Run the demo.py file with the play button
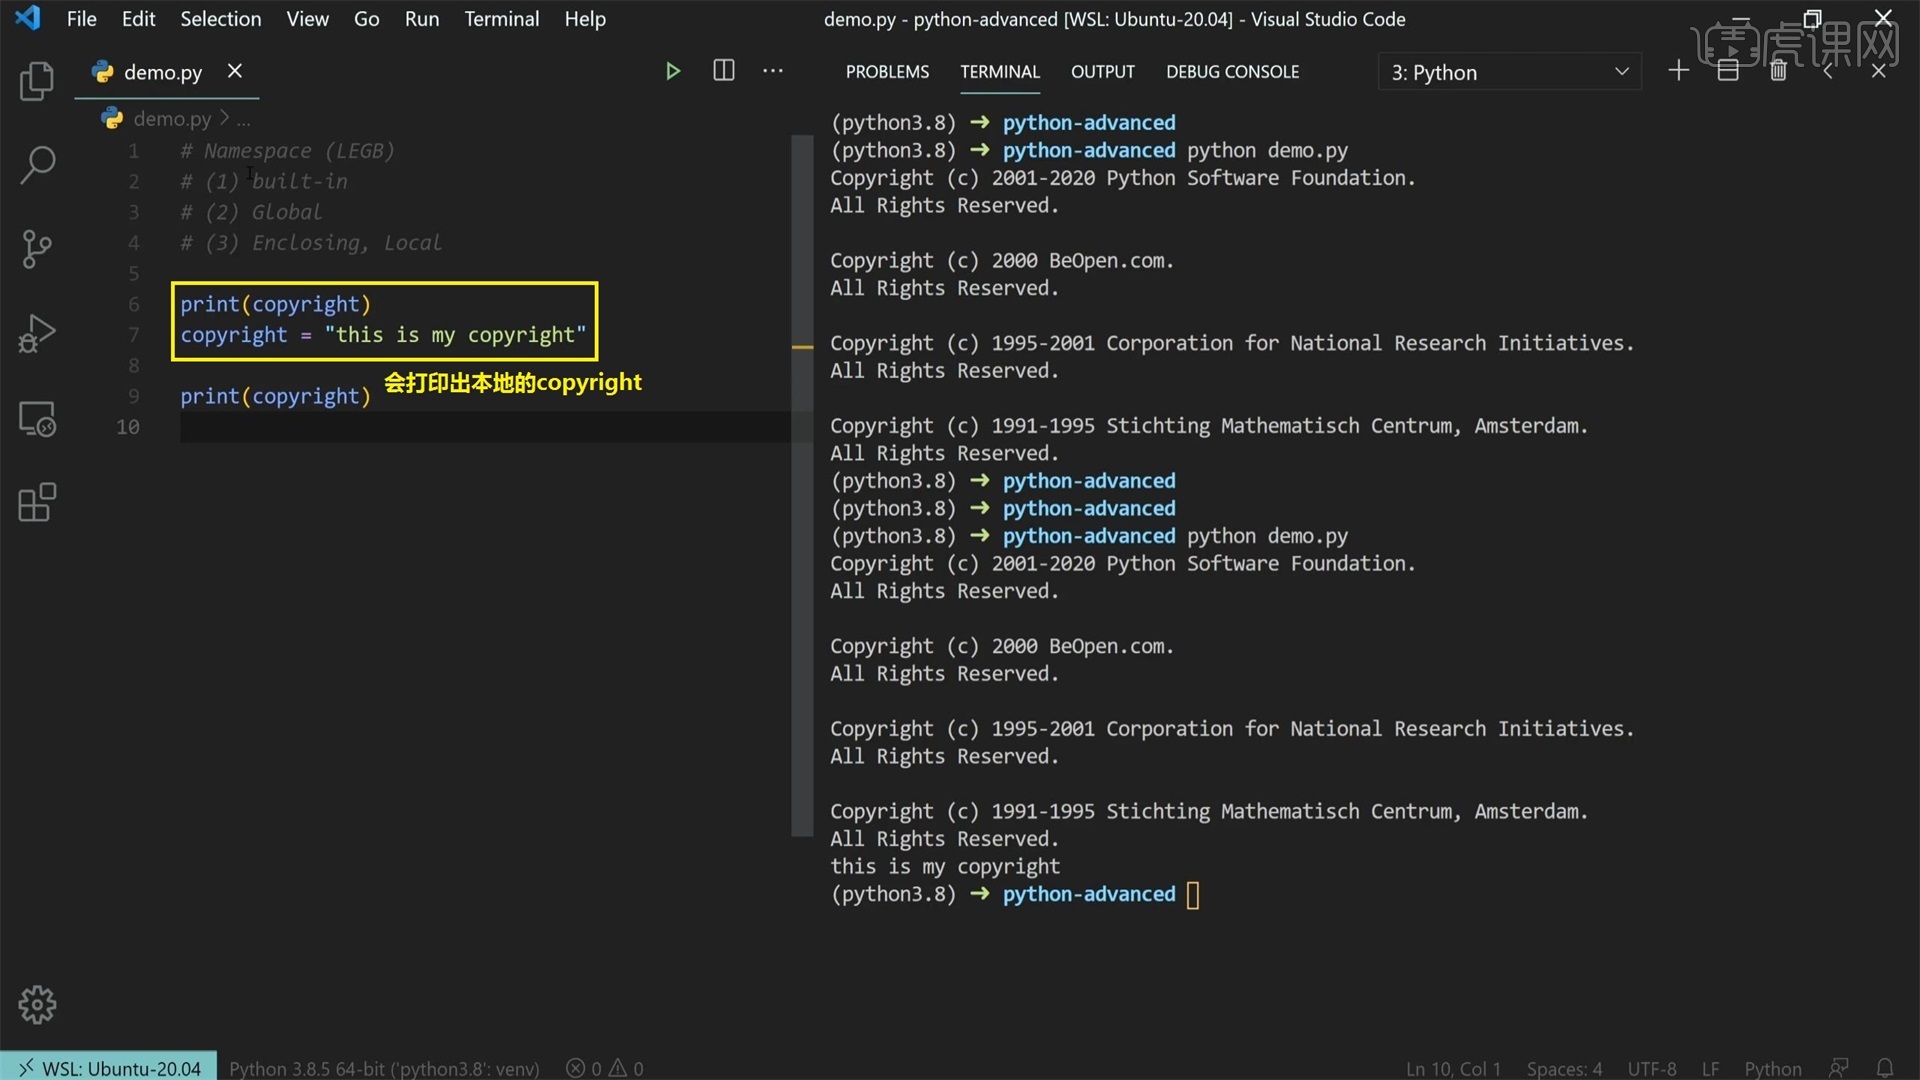Viewport: 1920px width, 1080px height. click(673, 70)
